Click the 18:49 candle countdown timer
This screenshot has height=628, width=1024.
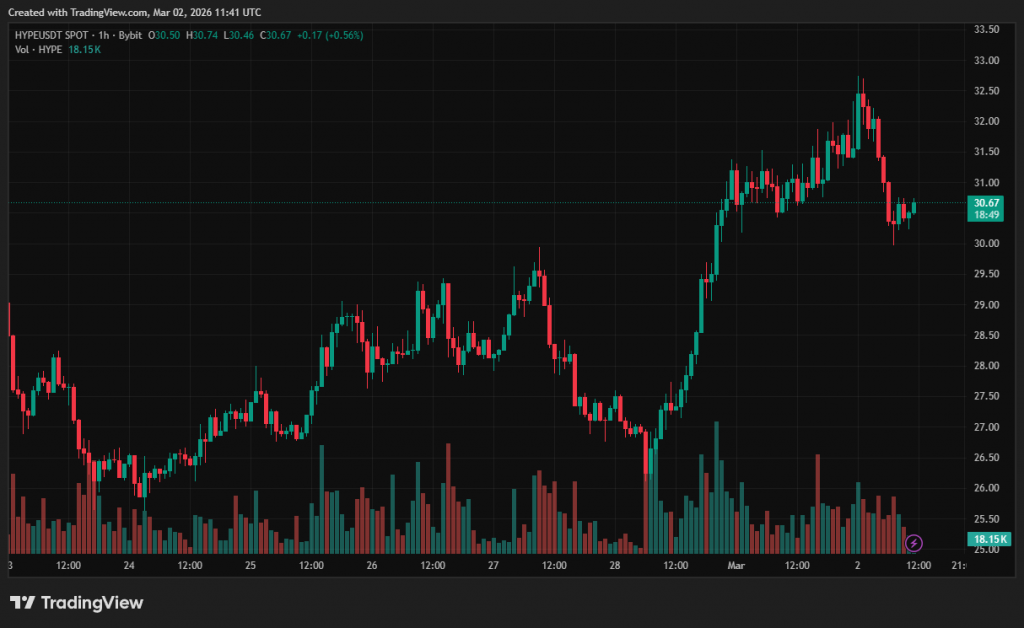988,214
